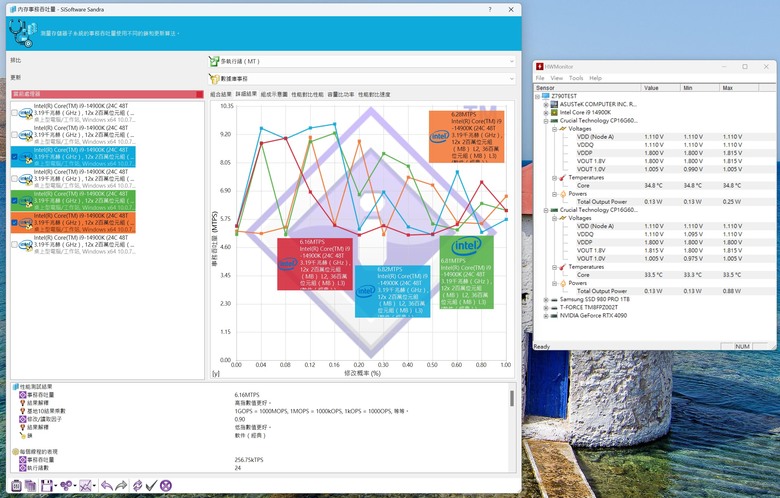The width and height of the screenshot is (780, 498).
Task: Expand the T-FORCE TM8FPZ002T node
Action: pos(546,307)
